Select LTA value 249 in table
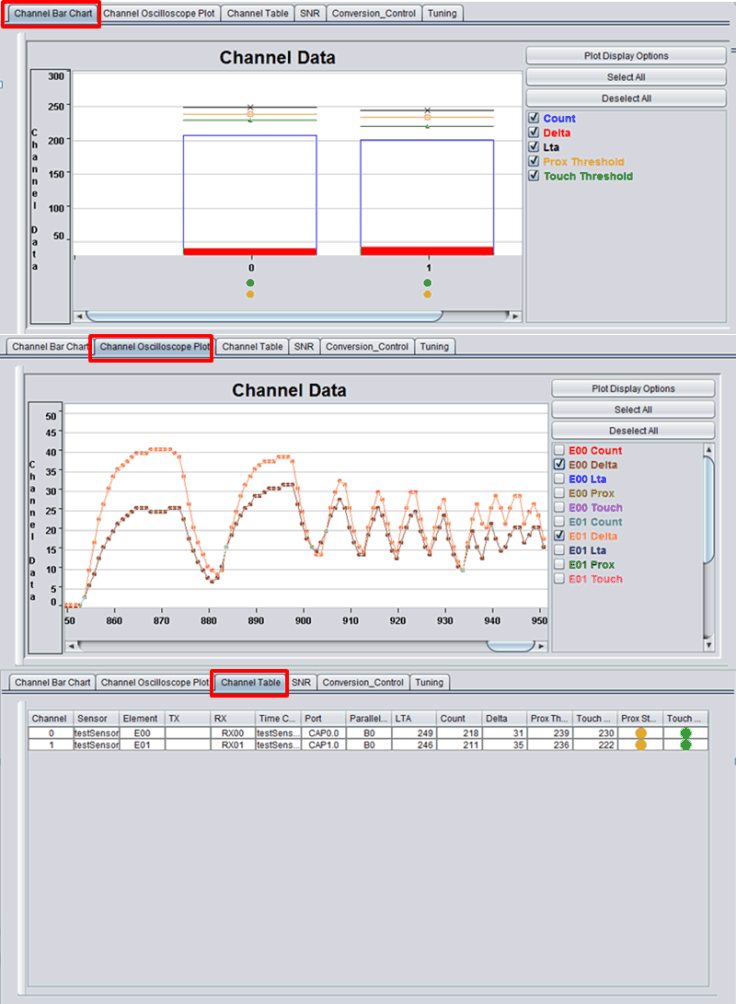Viewport: 736px width, 1004px height. pos(414,733)
